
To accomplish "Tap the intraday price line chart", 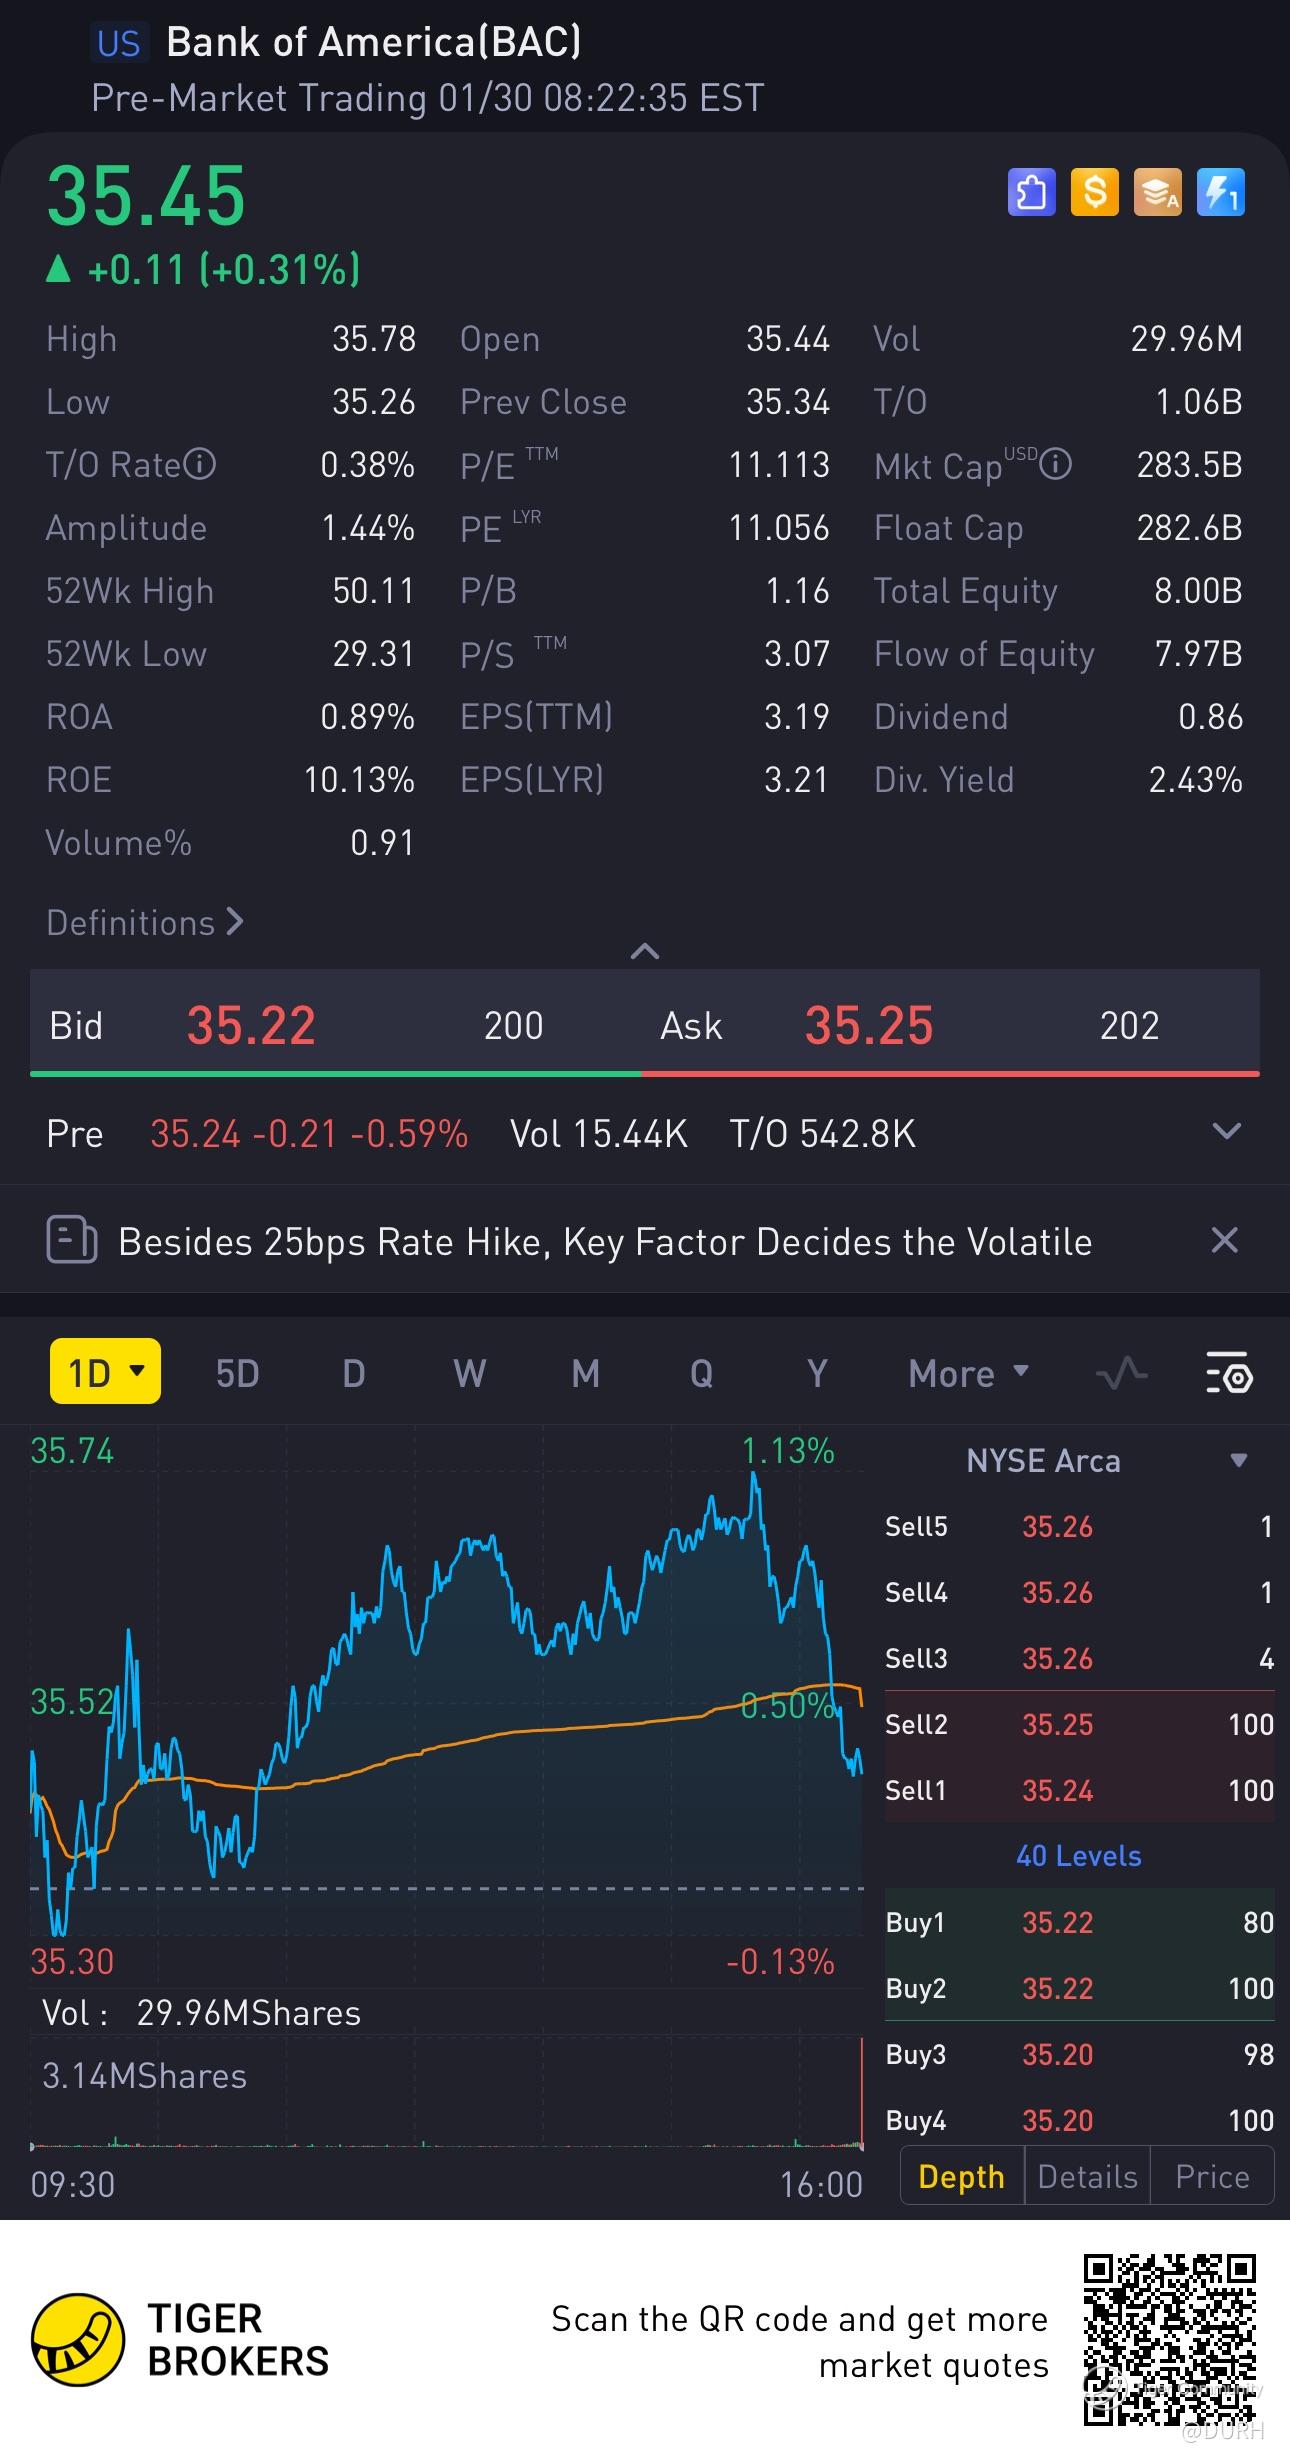I will pyautogui.click(x=446, y=1706).
